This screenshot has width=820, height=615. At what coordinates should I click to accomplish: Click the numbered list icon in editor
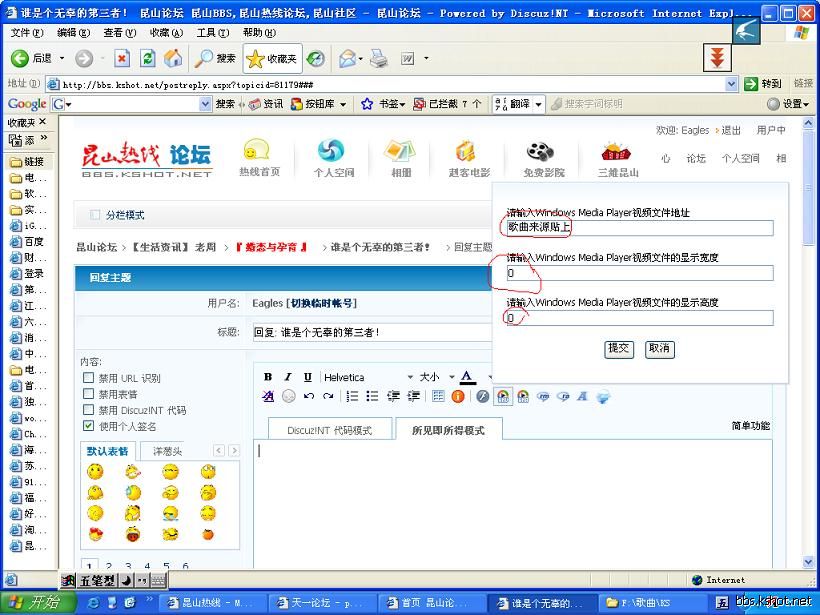tap(352, 396)
